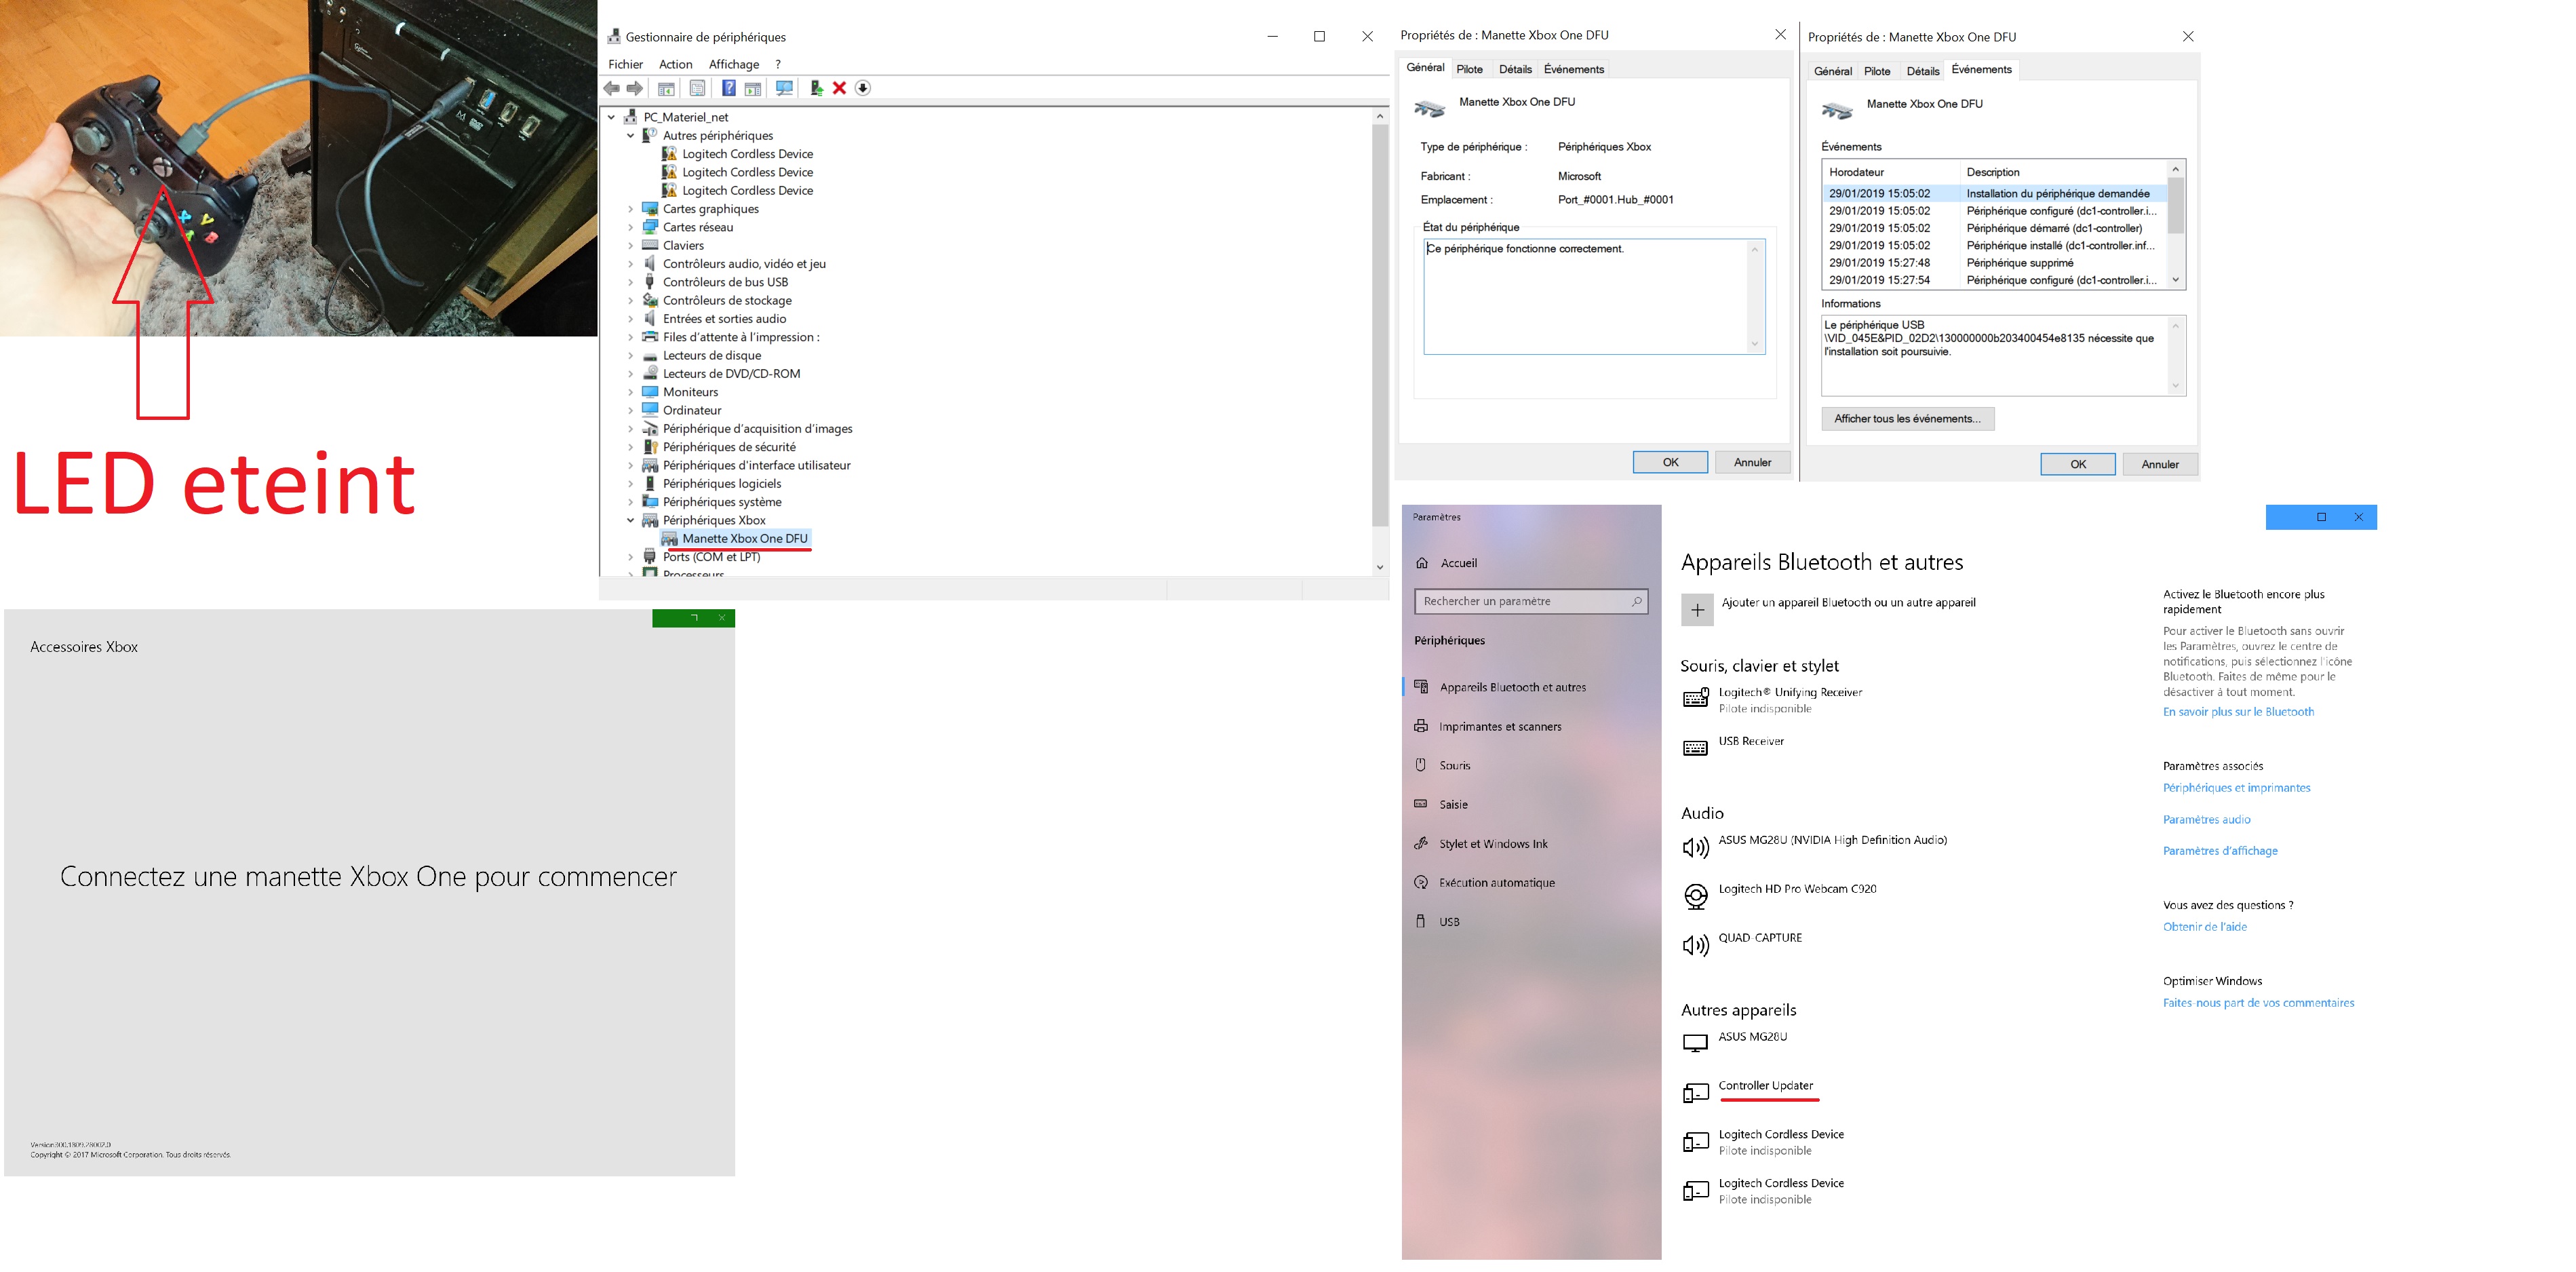This screenshot has width=2576, height=1272.
Task: Select Manette Xbox One DFU in device tree
Action: coord(744,539)
